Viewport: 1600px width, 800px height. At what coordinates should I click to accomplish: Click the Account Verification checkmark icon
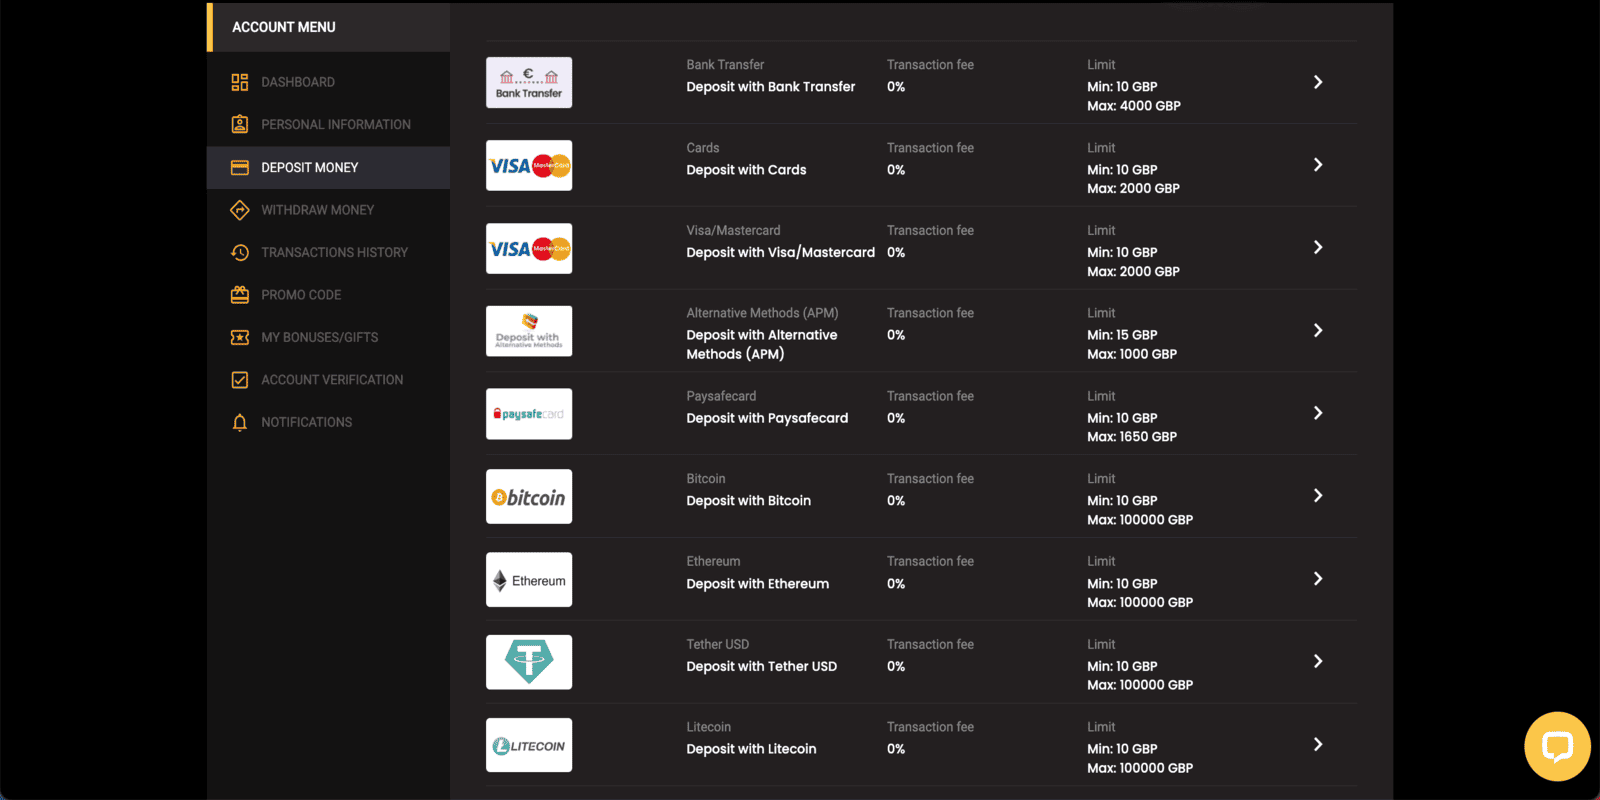click(240, 380)
